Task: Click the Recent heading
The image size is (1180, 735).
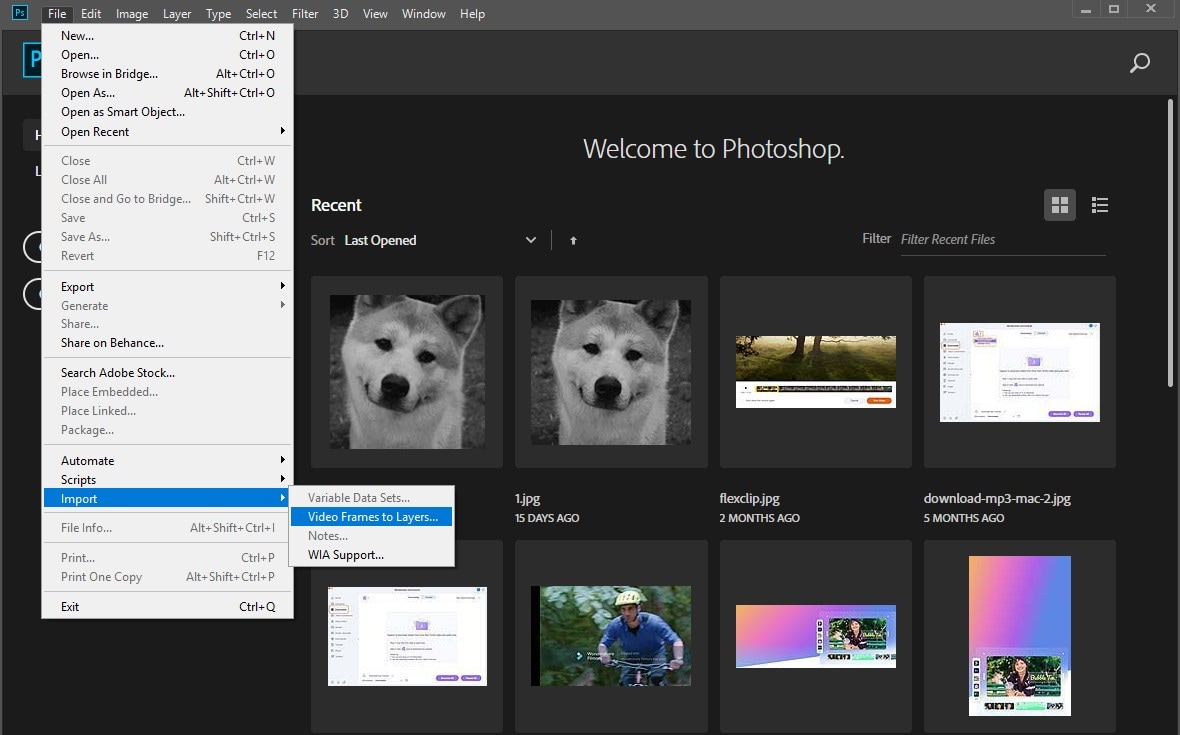Action: point(336,205)
